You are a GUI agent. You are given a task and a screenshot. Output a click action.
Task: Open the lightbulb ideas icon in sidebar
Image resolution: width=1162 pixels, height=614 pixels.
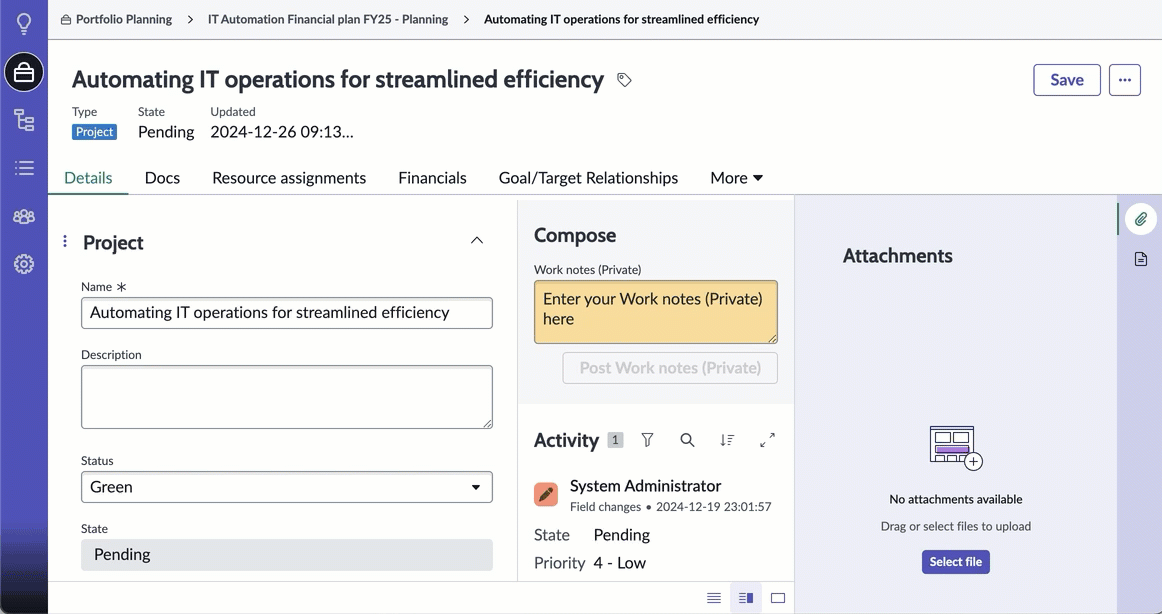click(24, 23)
